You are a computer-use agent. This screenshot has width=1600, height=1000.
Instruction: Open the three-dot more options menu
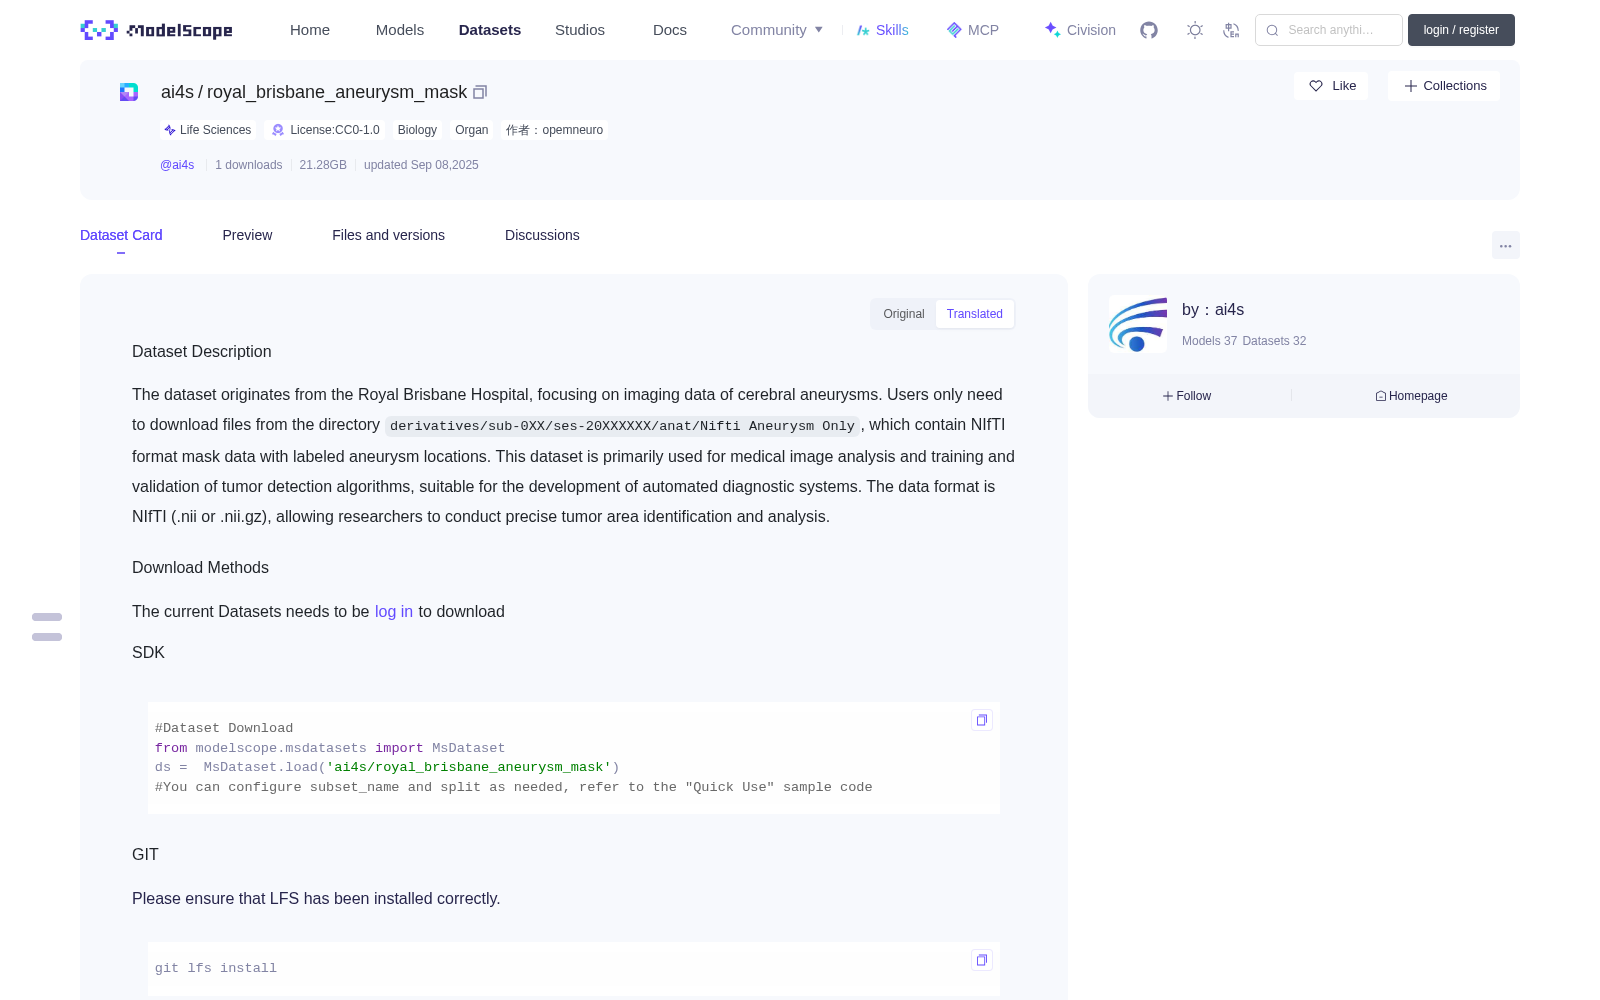(1506, 245)
